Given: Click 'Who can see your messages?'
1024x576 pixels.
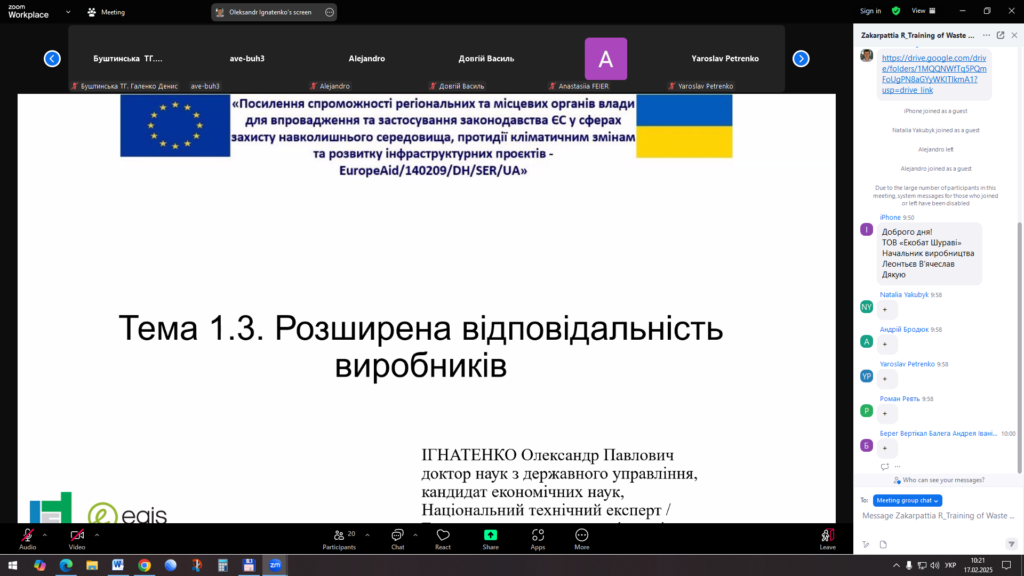Looking at the screenshot, I should point(939,480).
